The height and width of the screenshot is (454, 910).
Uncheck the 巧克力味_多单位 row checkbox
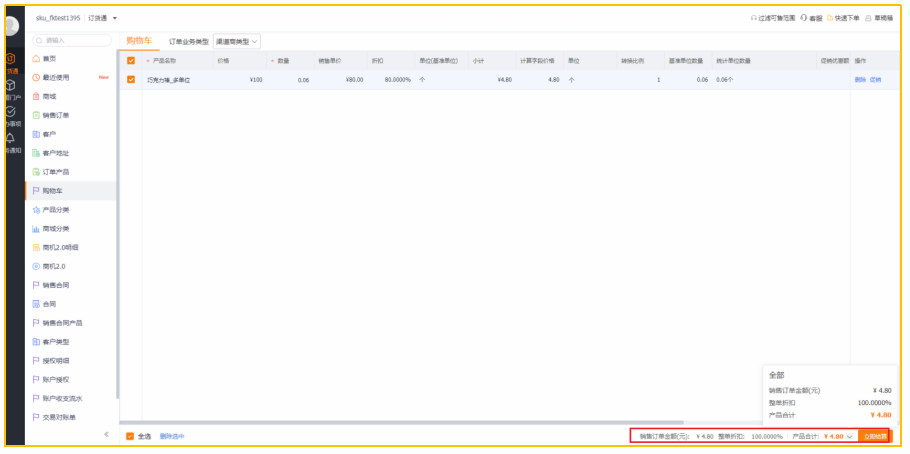131,80
